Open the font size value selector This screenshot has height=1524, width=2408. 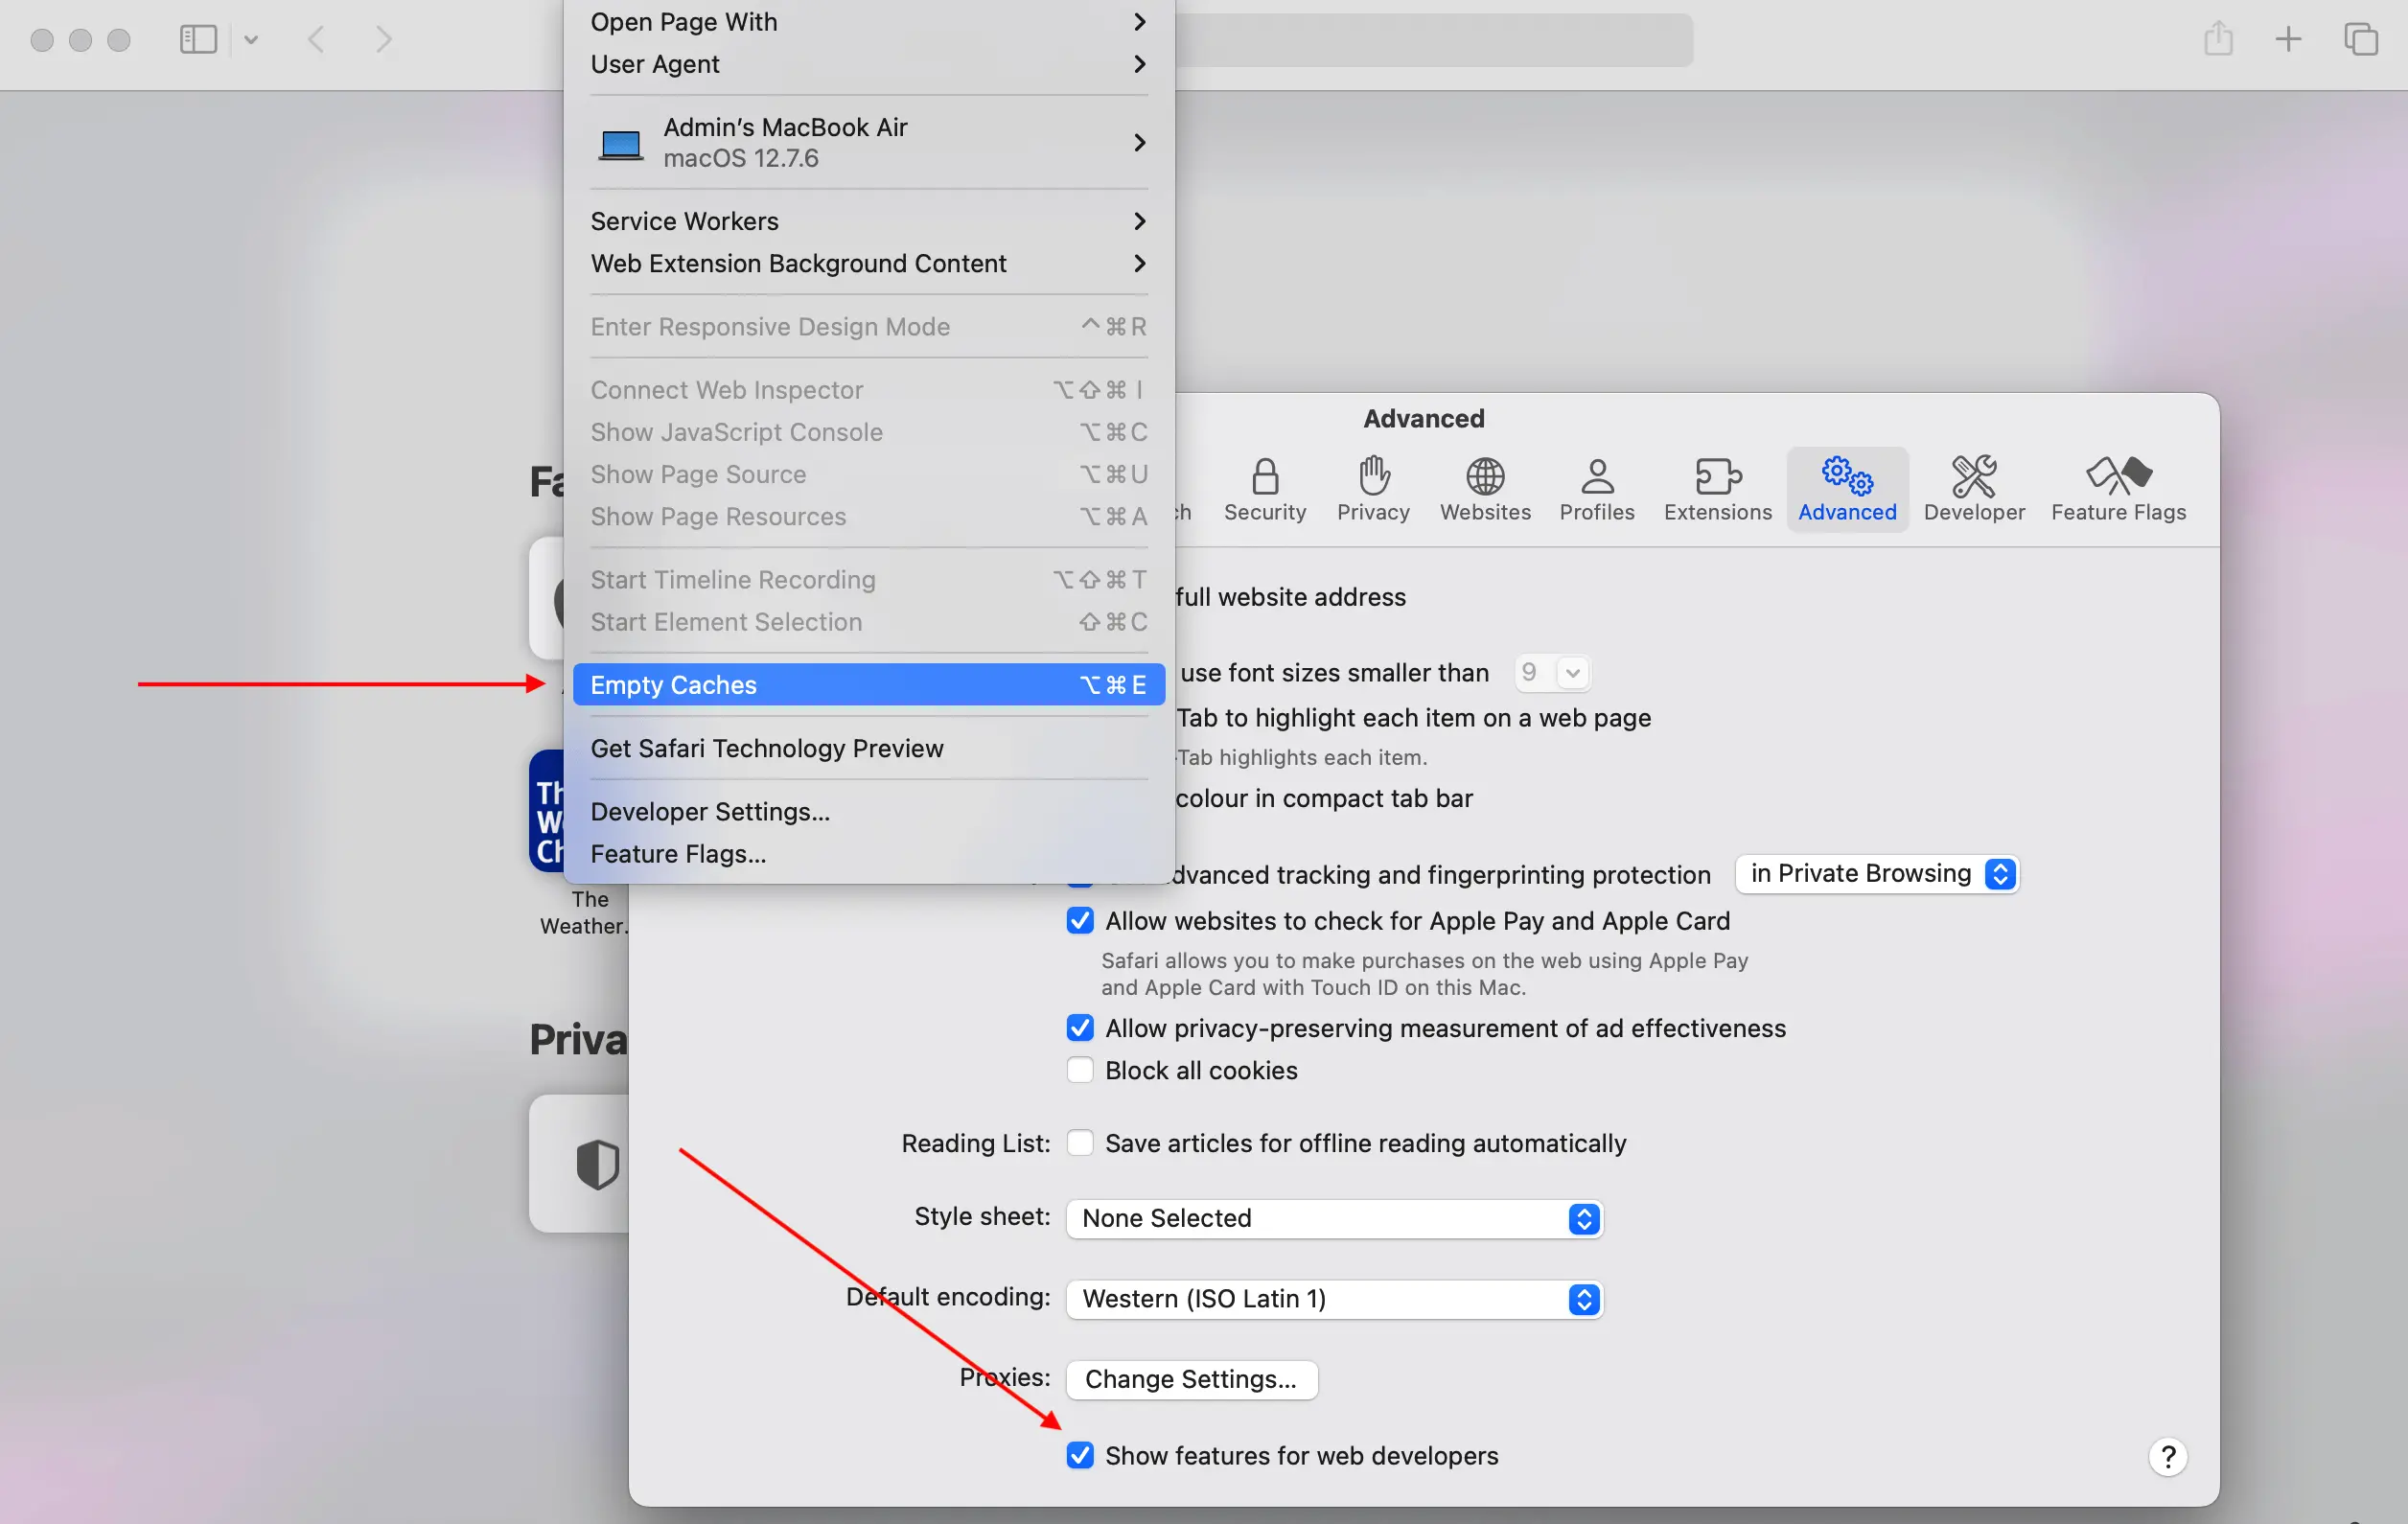click(x=1551, y=673)
